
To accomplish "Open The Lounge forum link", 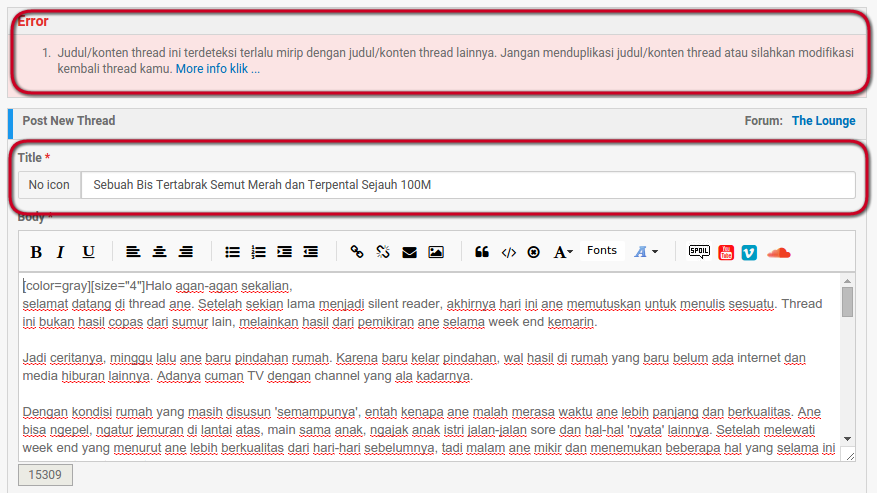I will tap(823, 121).
